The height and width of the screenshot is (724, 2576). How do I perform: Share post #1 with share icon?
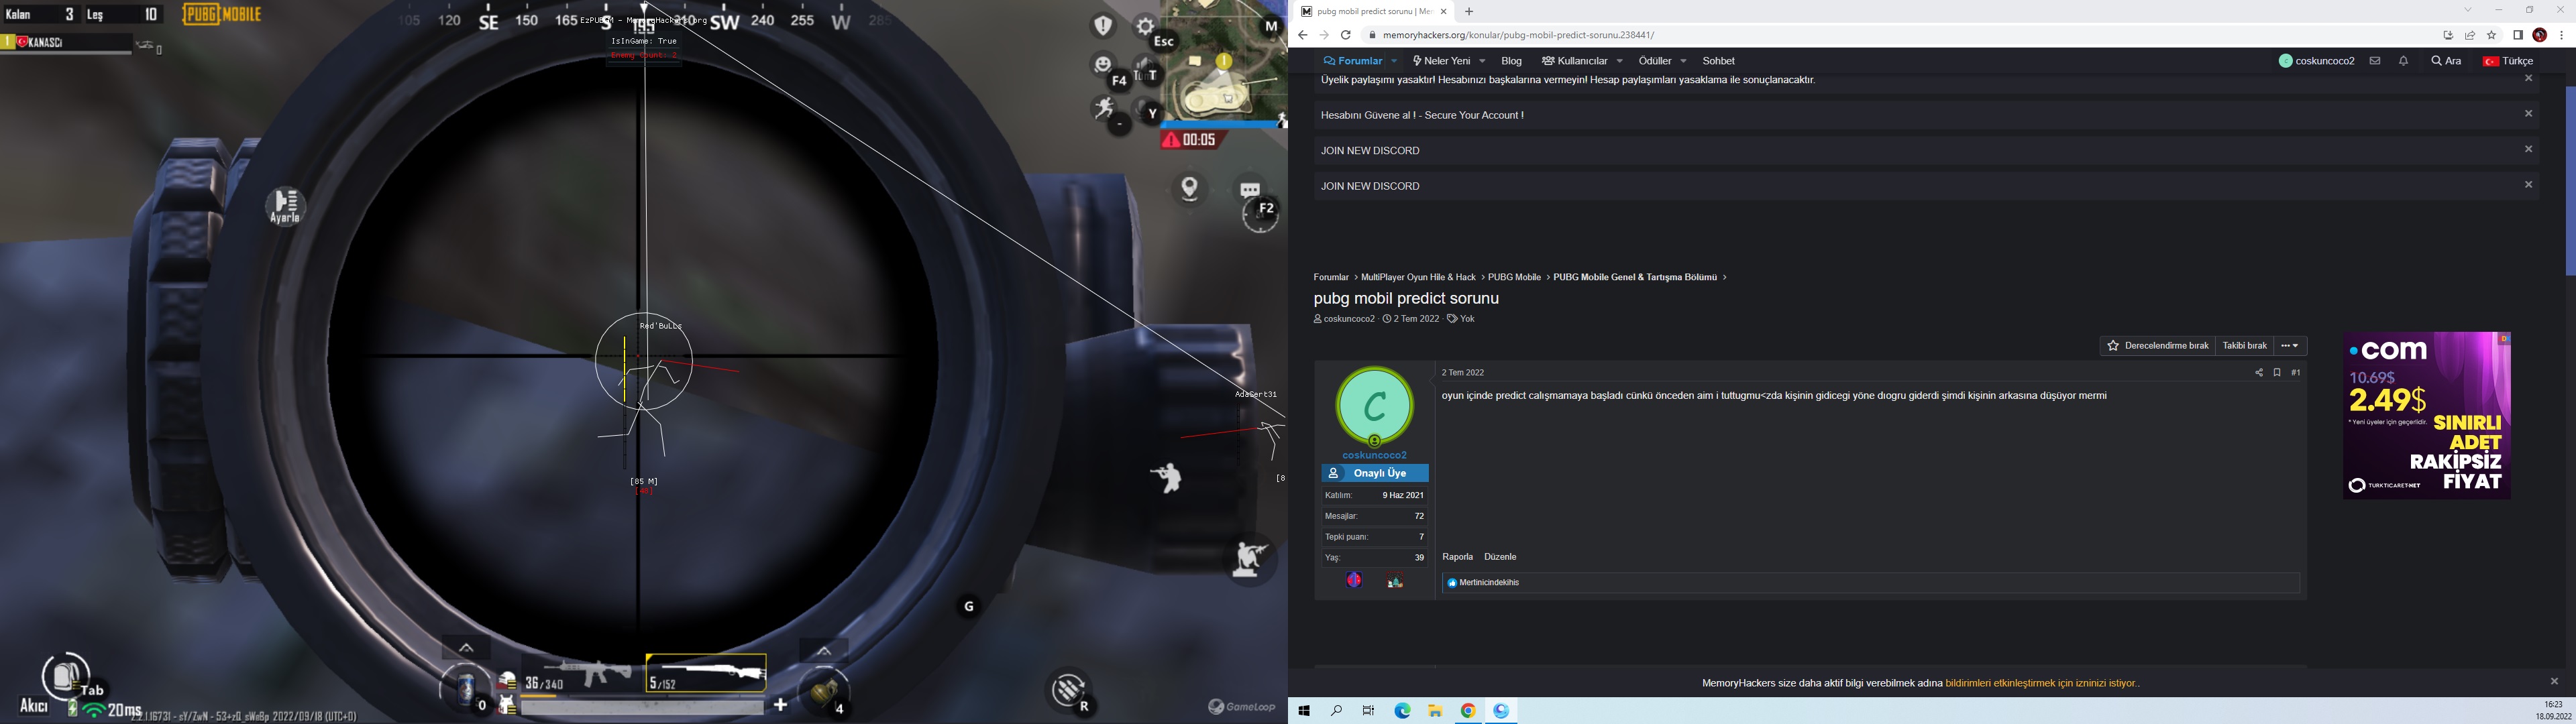tap(2258, 373)
